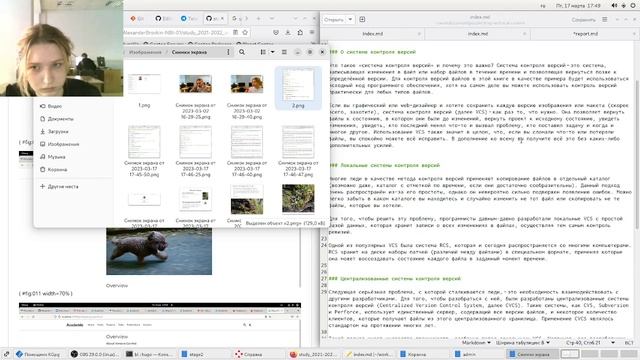Open the study_2021-202 Firefox taskbar item
Viewport: 640px width, 360px height.
313,354
